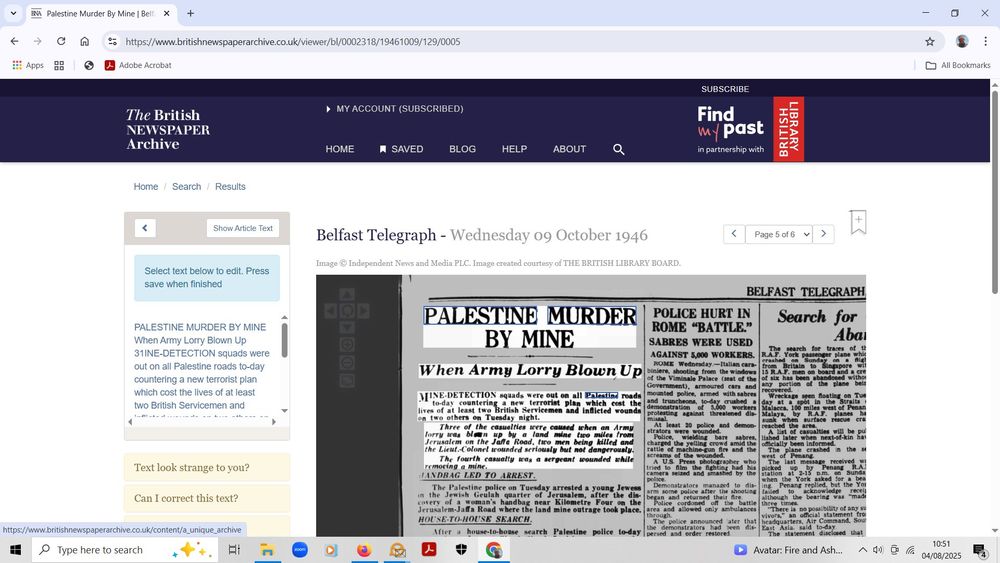Reload the current browser page
The image size is (1000, 563).
61,41
